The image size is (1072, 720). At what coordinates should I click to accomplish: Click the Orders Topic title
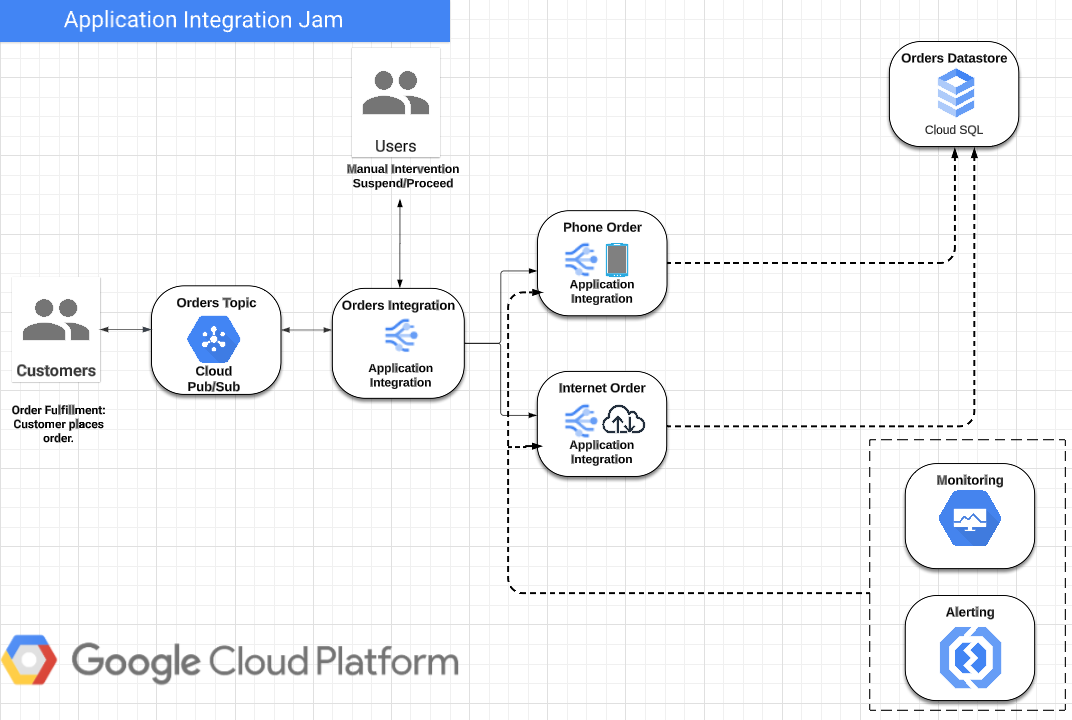[x=216, y=302]
